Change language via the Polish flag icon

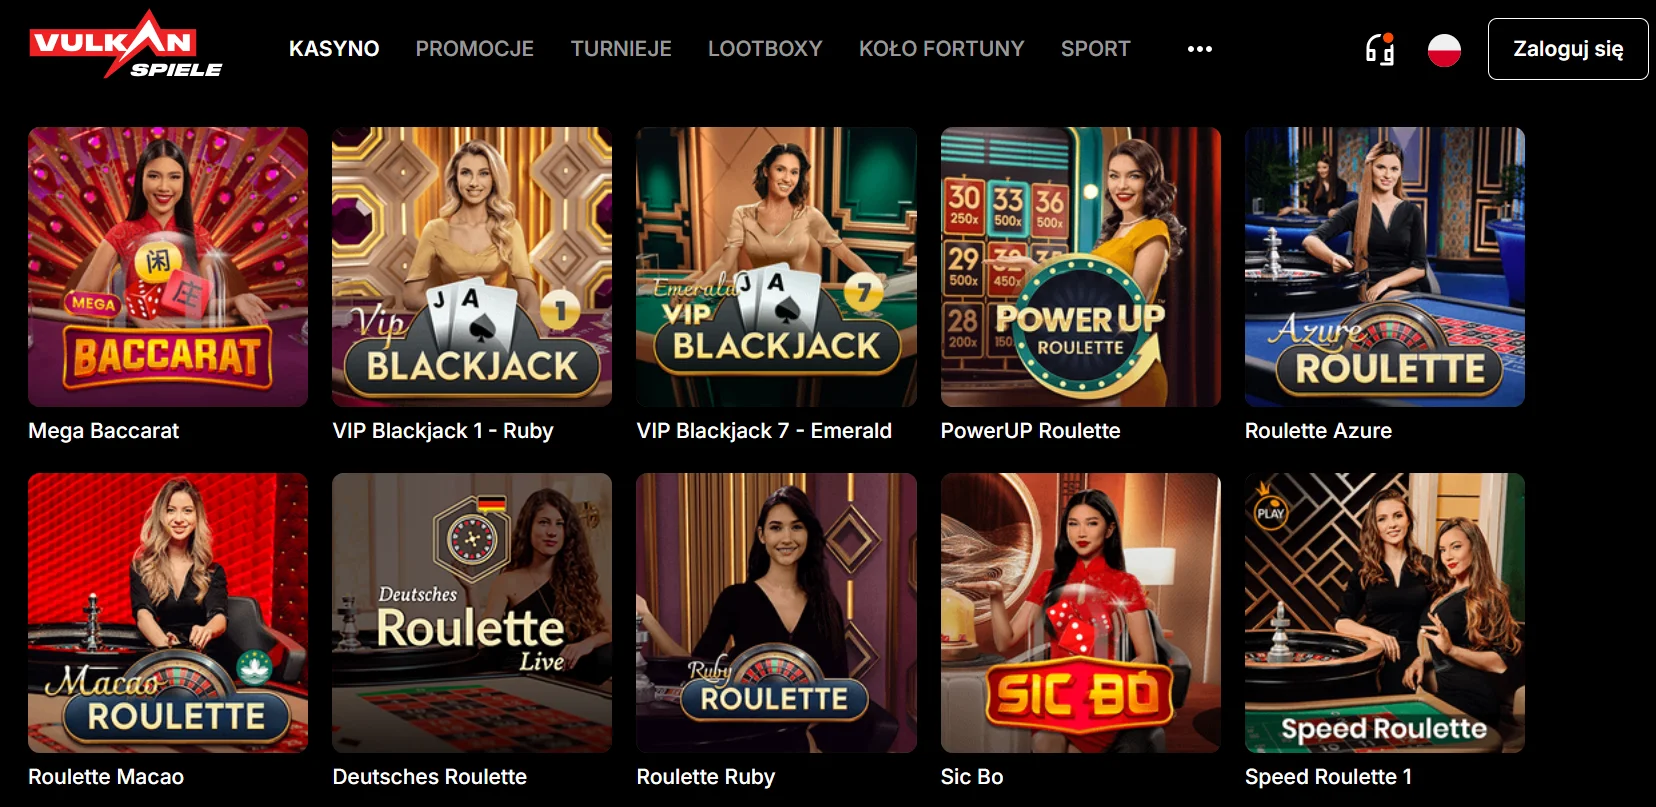1444,49
